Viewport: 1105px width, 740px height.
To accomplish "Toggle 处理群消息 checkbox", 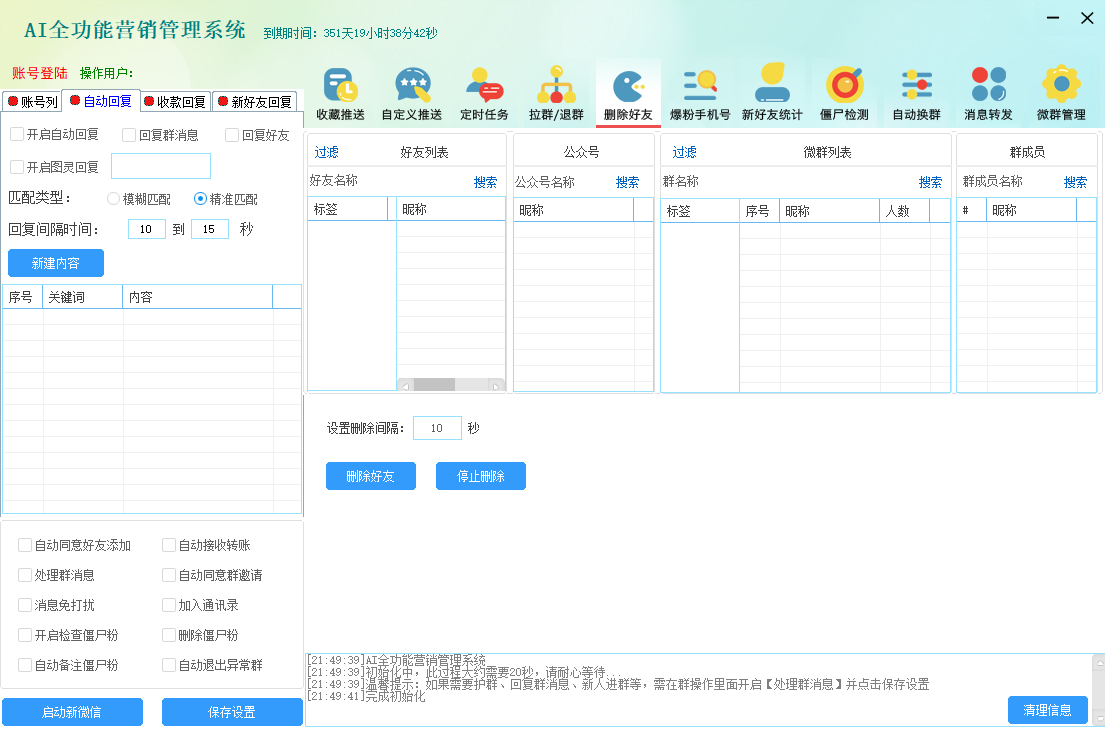I will [25, 575].
